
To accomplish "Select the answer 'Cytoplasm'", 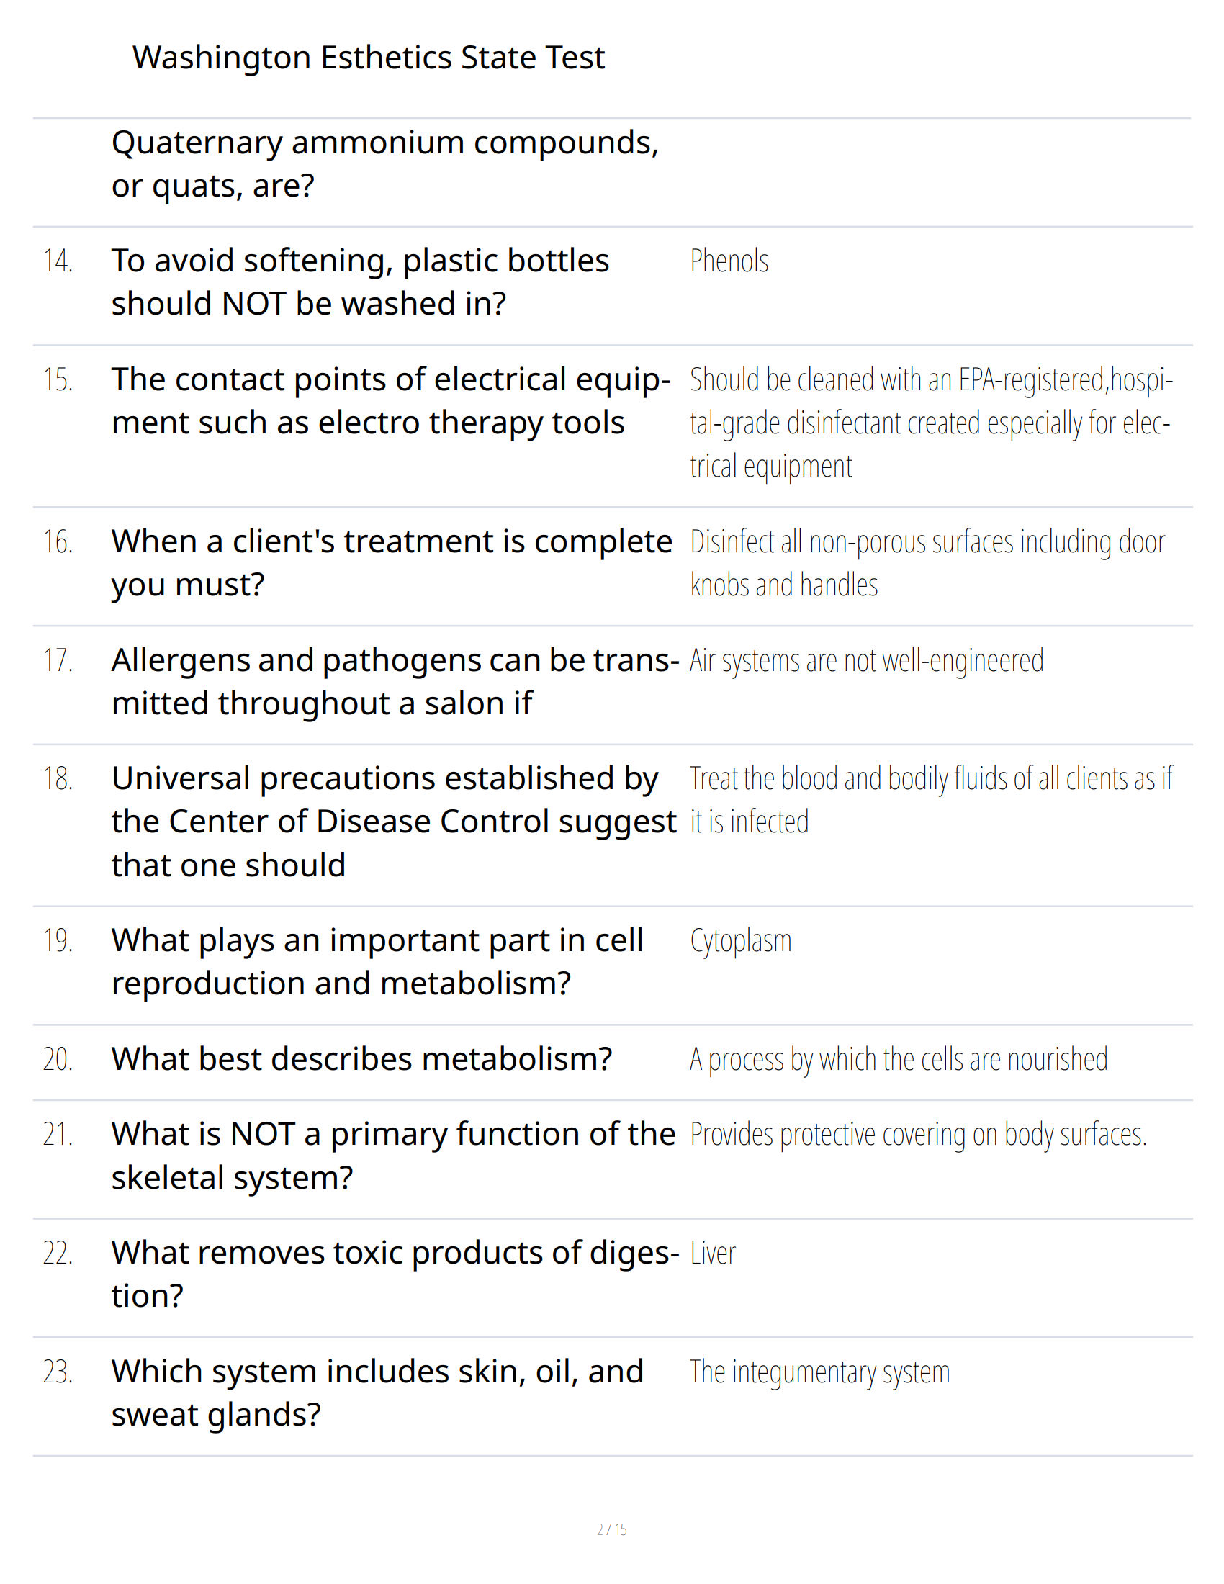I will tap(741, 942).
